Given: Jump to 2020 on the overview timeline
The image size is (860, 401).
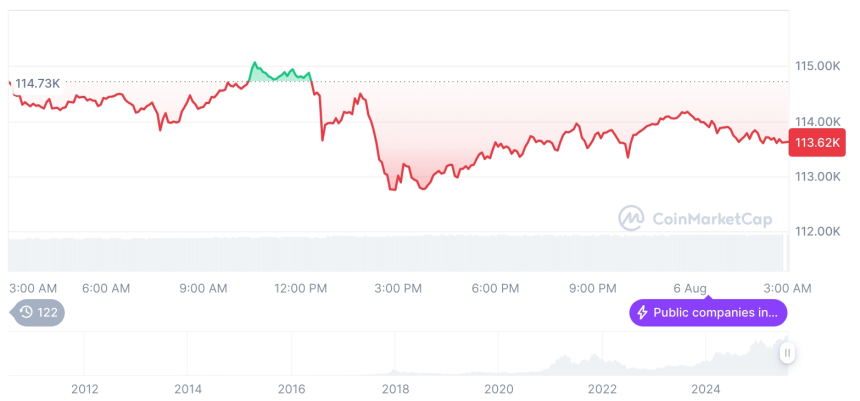Looking at the screenshot, I should point(498,388).
